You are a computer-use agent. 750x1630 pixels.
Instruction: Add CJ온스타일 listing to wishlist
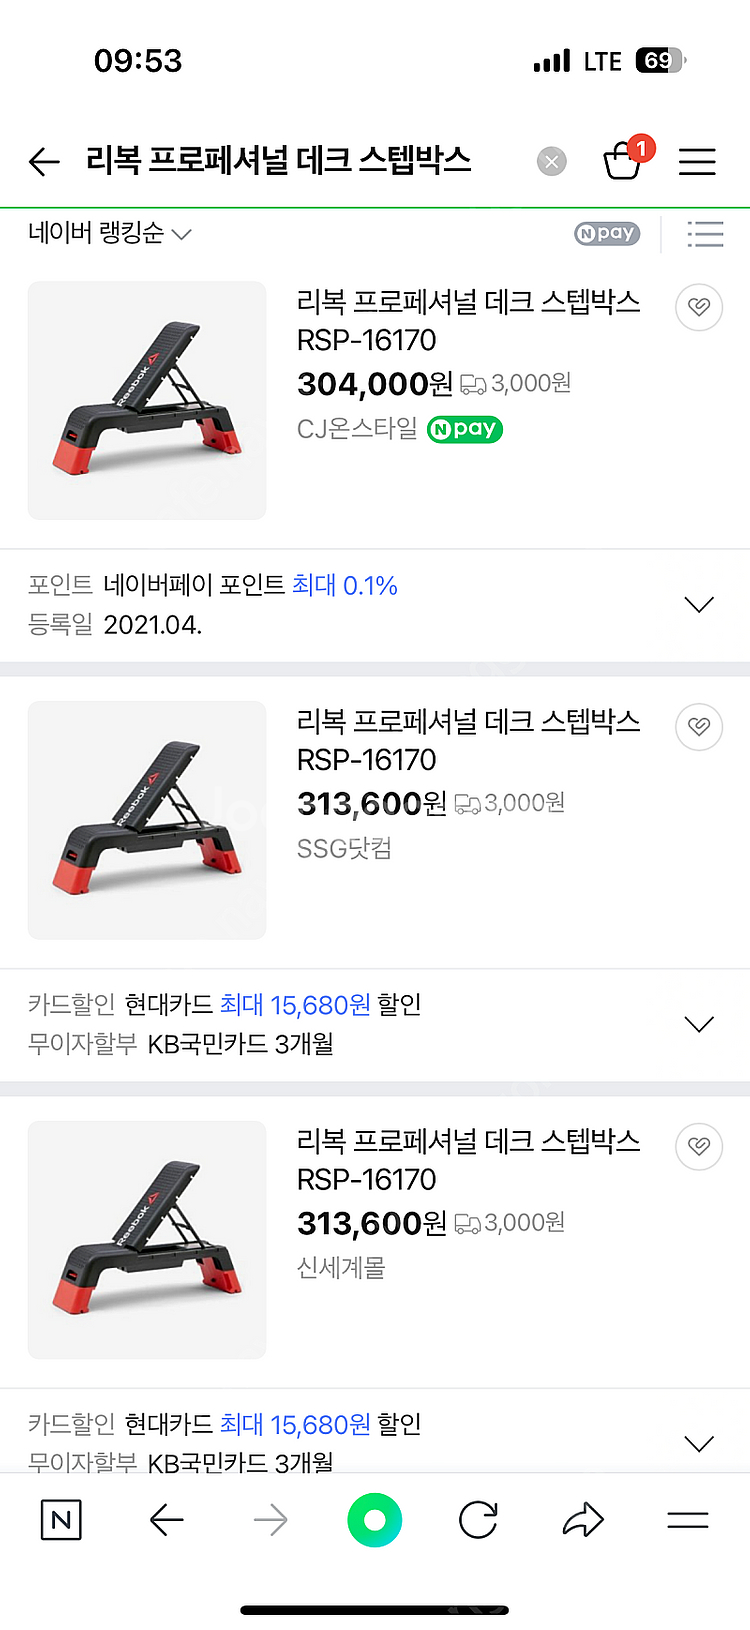[x=699, y=307]
